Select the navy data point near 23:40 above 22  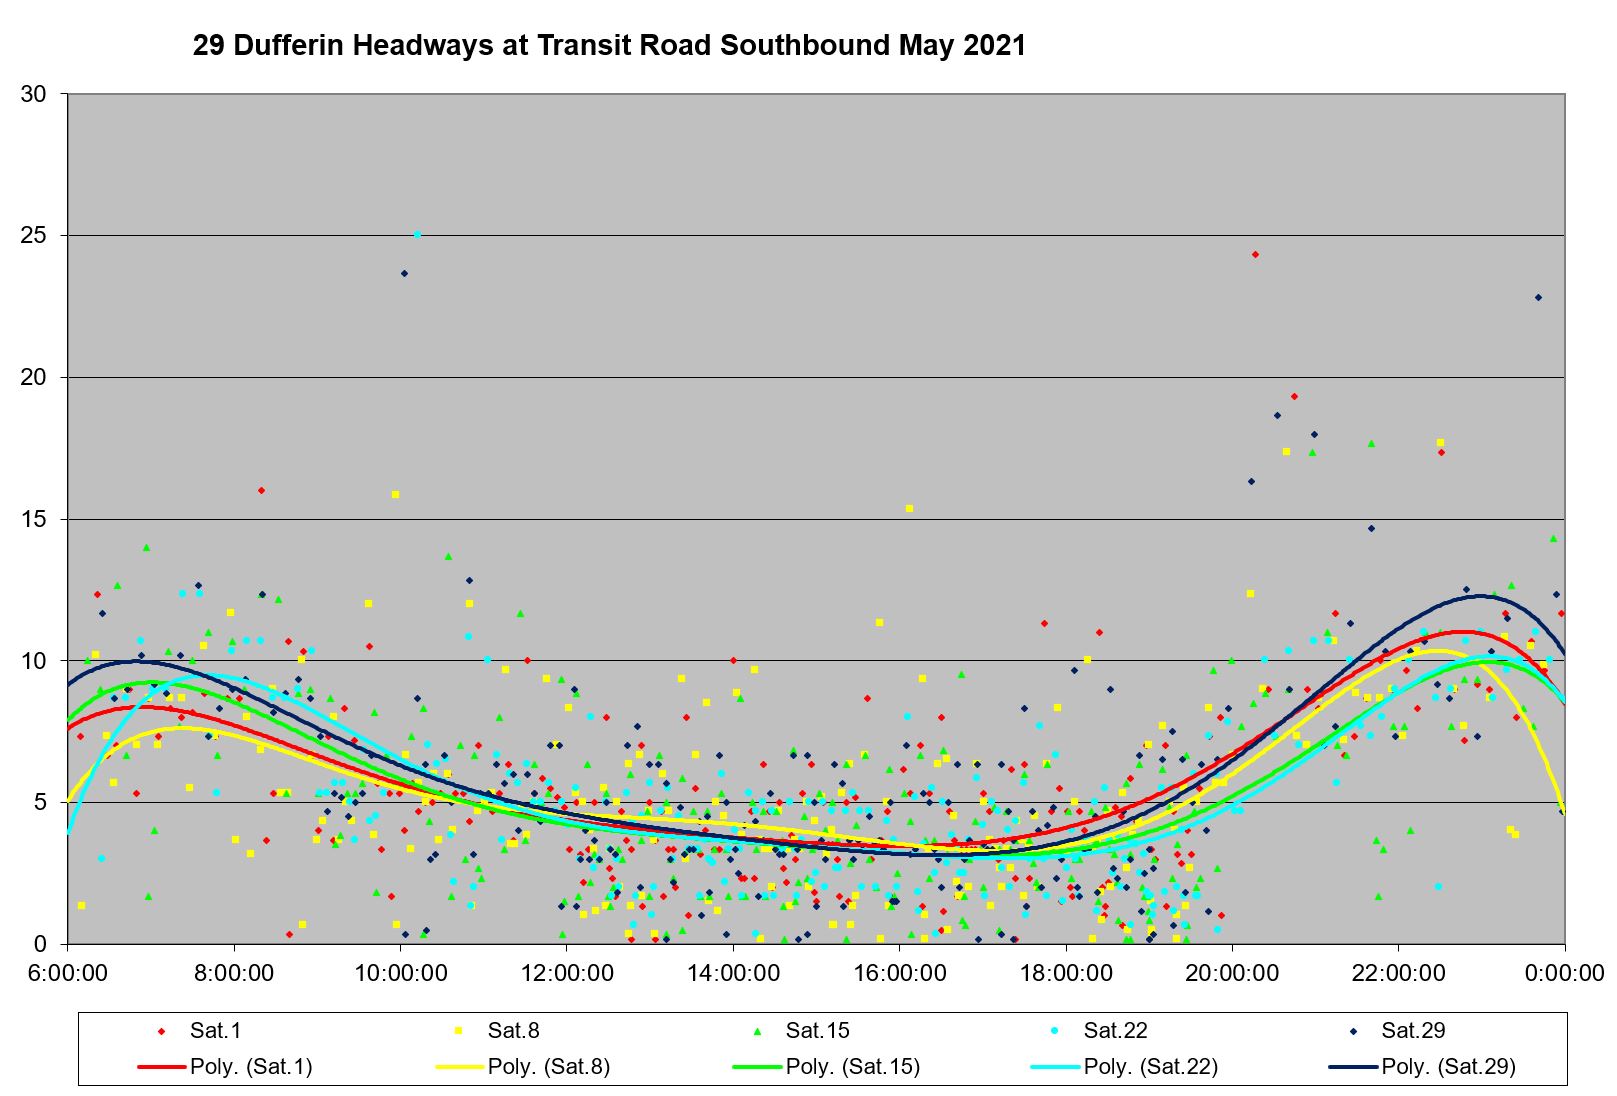coord(1538,297)
